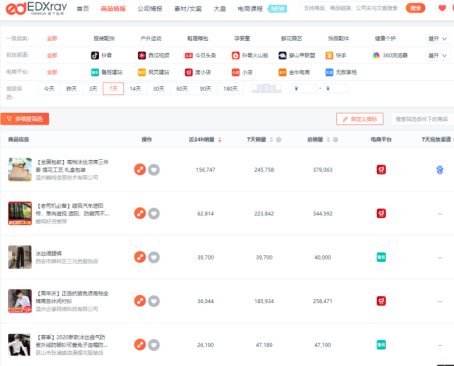The height and width of the screenshot is (366, 454).
Task: Filter by the 金牛电商 platform icon
Action: 283,72
